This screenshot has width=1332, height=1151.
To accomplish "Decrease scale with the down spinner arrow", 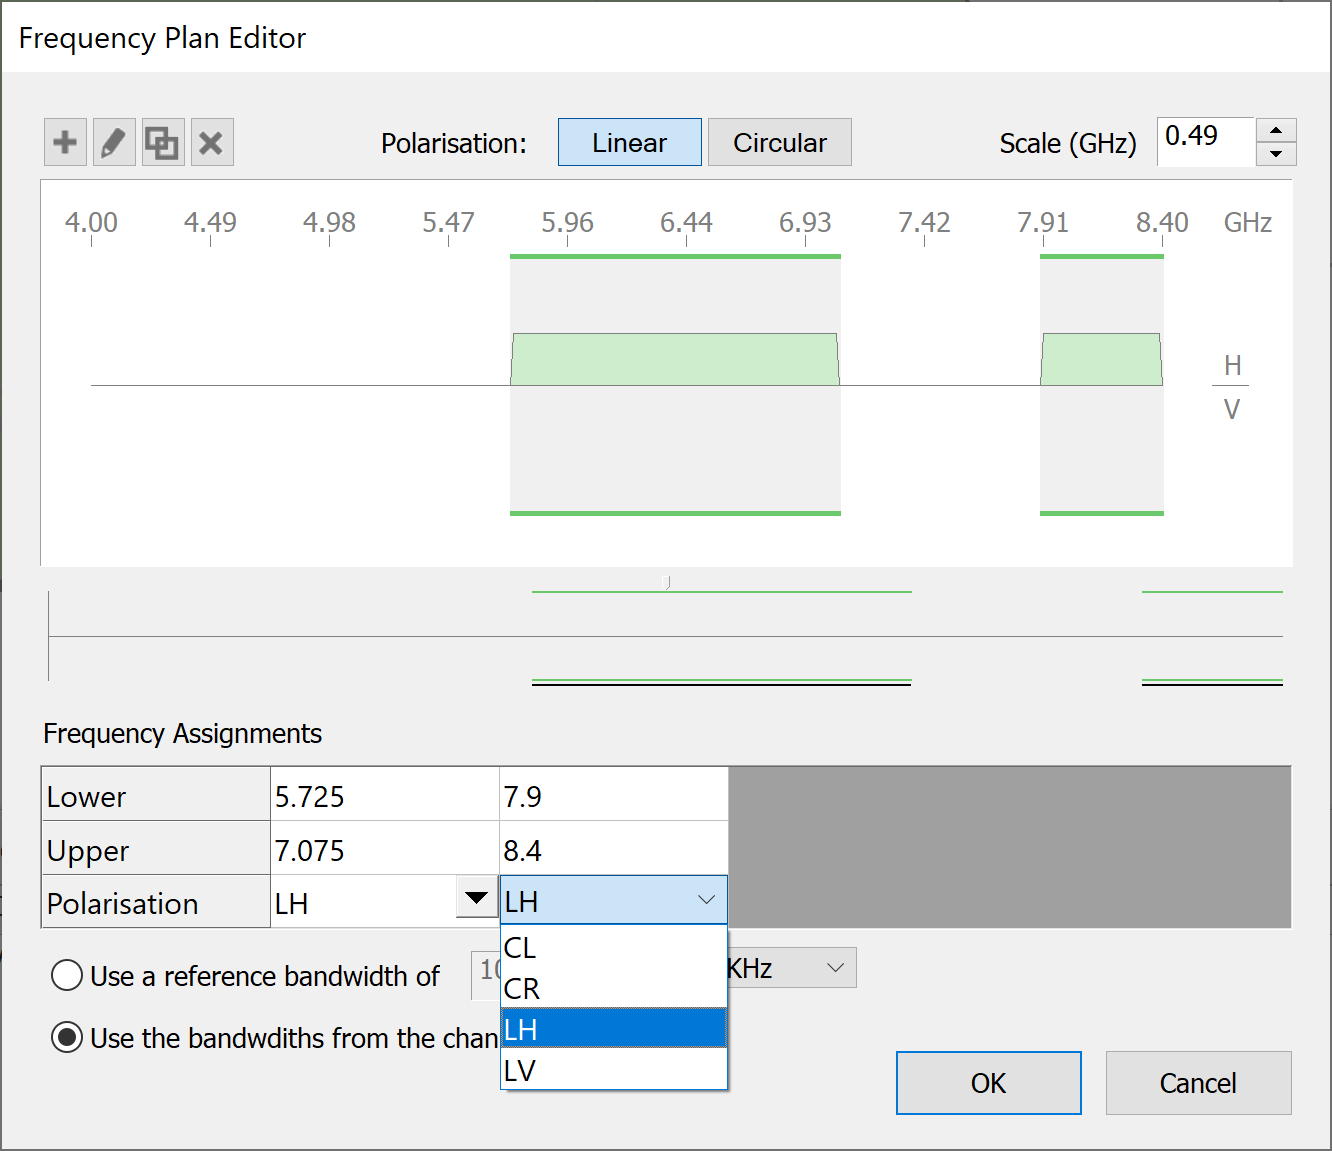I will pos(1276,154).
